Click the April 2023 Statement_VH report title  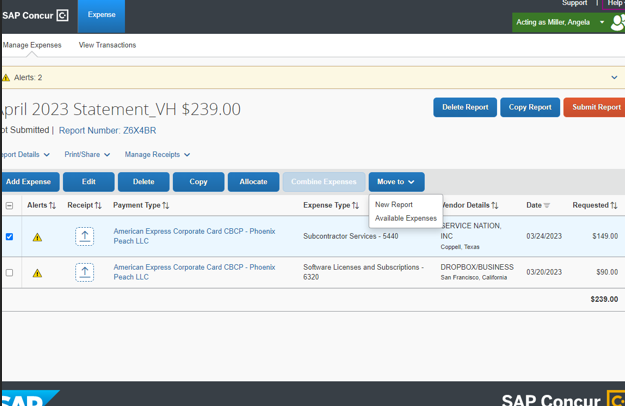click(x=120, y=109)
